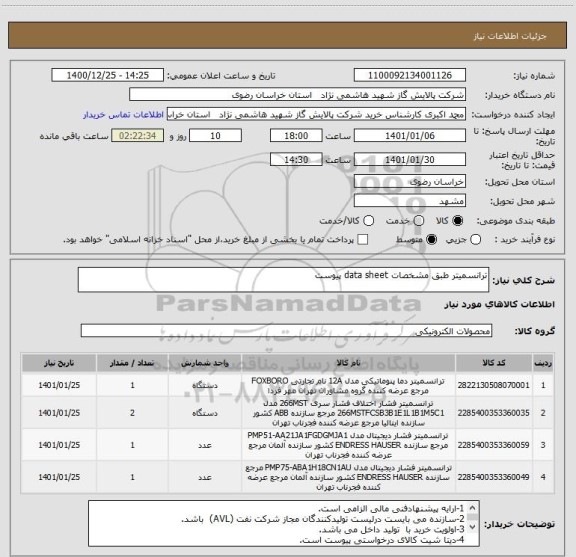
Task: Click the نام کالا column header
Action: (348, 363)
